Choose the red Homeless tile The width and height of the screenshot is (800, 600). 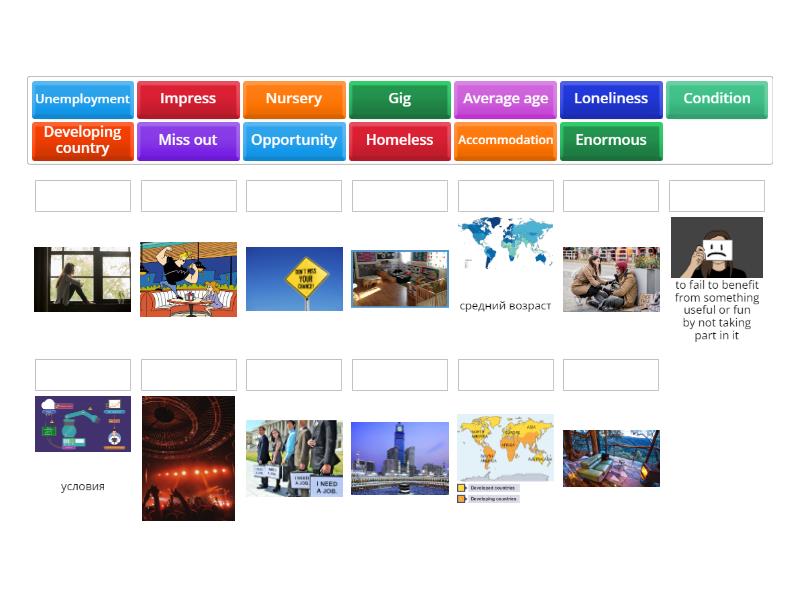[x=400, y=141]
